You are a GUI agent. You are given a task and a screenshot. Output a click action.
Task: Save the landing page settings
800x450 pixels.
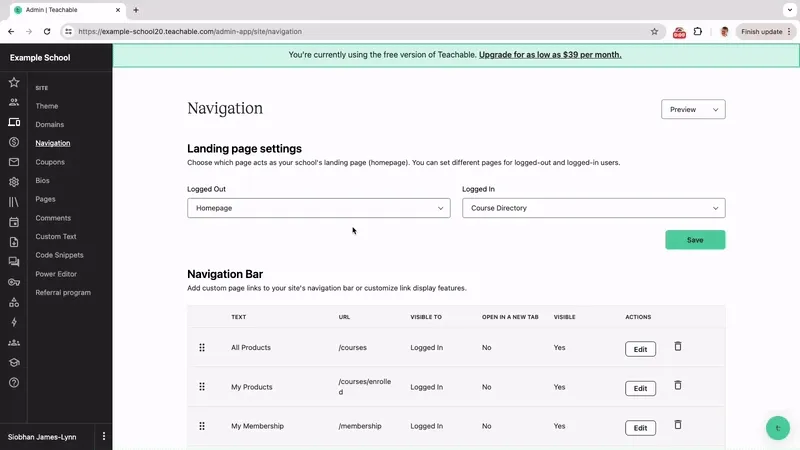(x=695, y=240)
